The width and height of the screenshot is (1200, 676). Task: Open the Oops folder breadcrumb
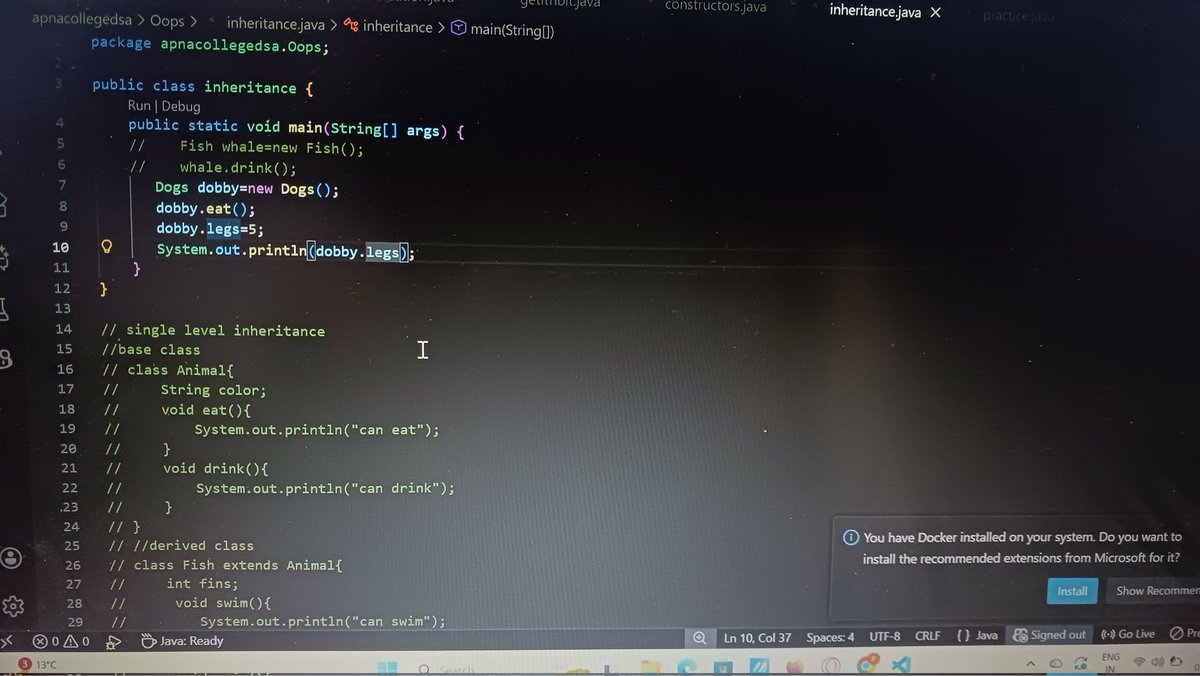[x=167, y=21]
